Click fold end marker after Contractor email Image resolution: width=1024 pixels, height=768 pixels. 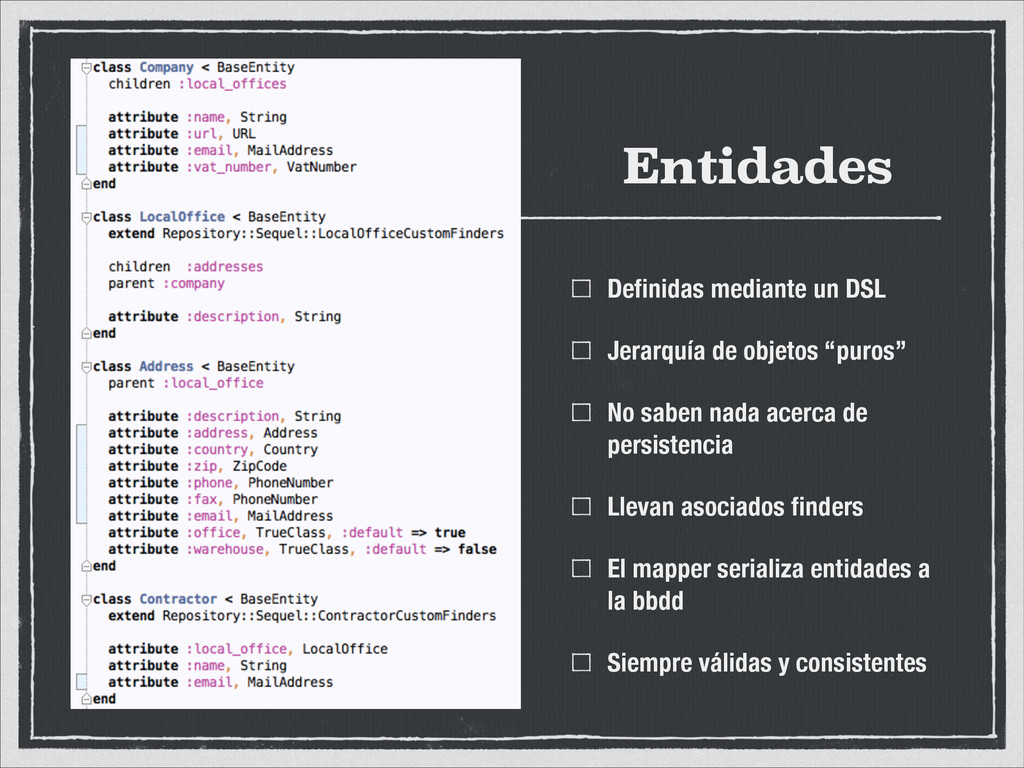(x=86, y=699)
